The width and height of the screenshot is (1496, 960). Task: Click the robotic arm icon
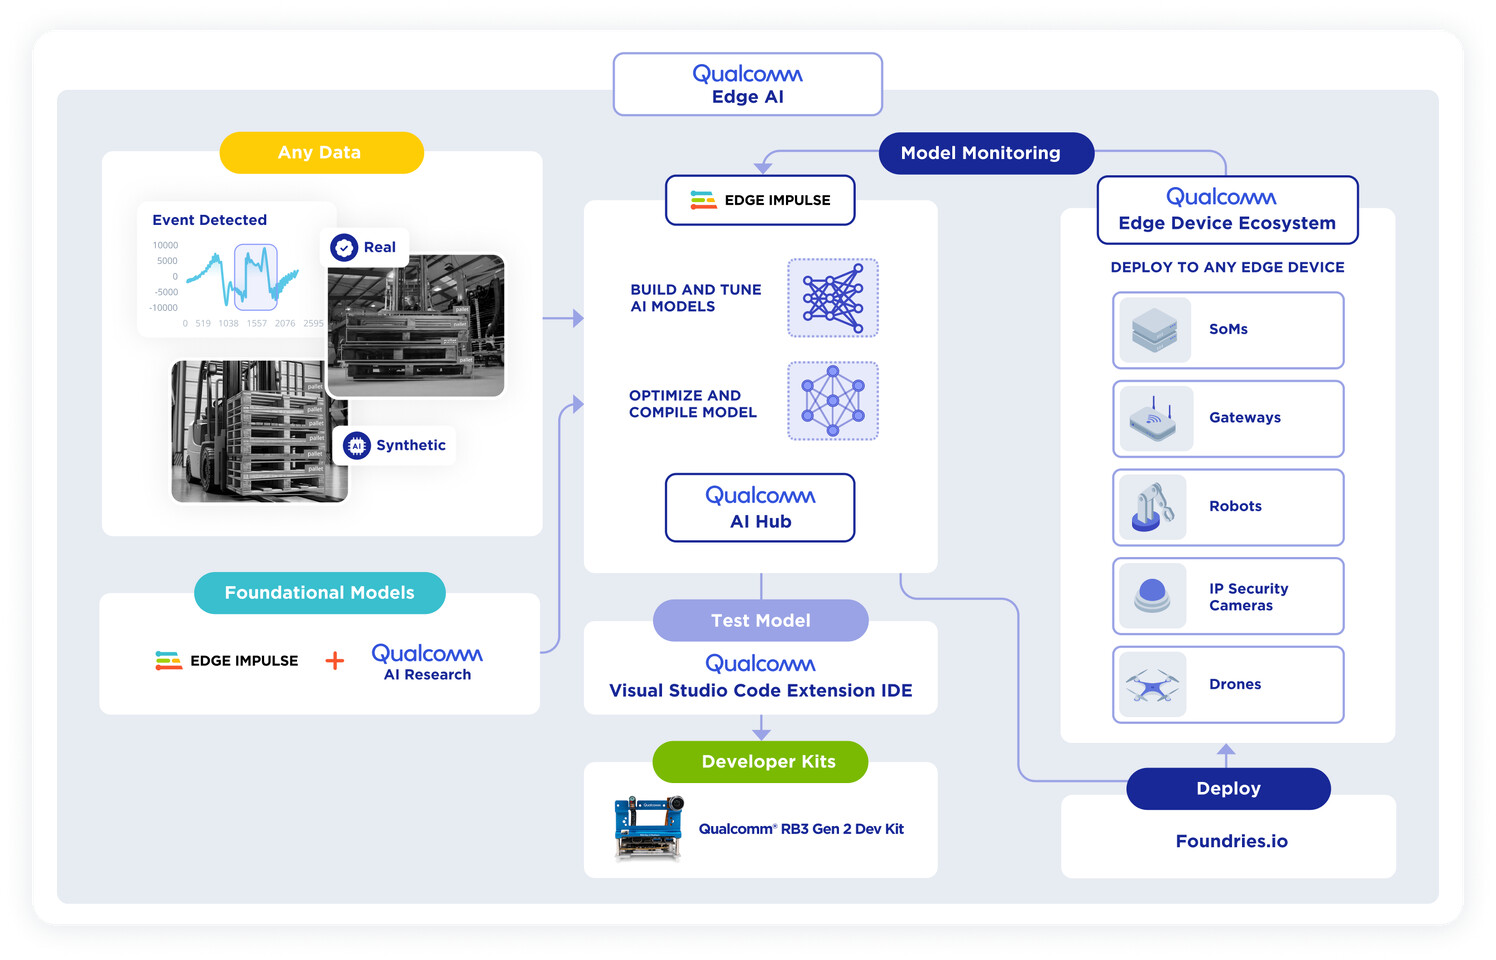click(1153, 507)
